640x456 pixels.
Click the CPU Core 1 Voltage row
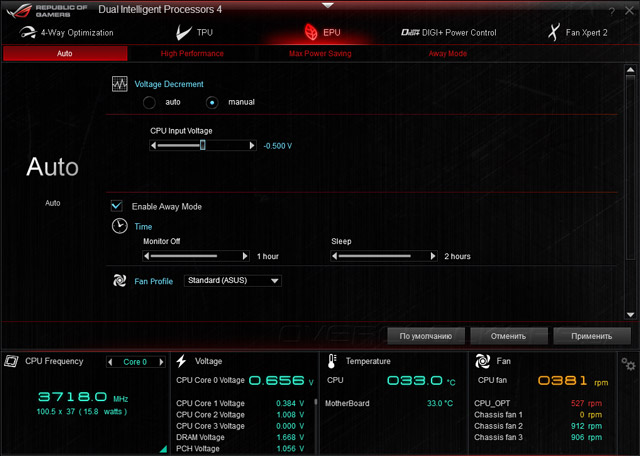[x=240, y=403]
